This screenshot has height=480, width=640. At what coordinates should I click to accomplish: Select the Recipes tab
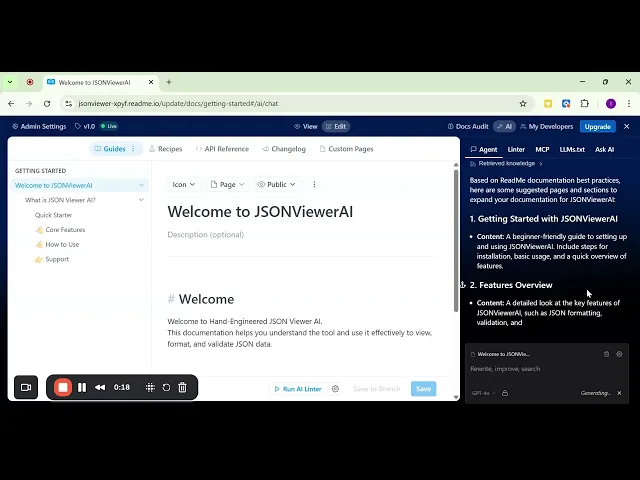[x=166, y=149]
